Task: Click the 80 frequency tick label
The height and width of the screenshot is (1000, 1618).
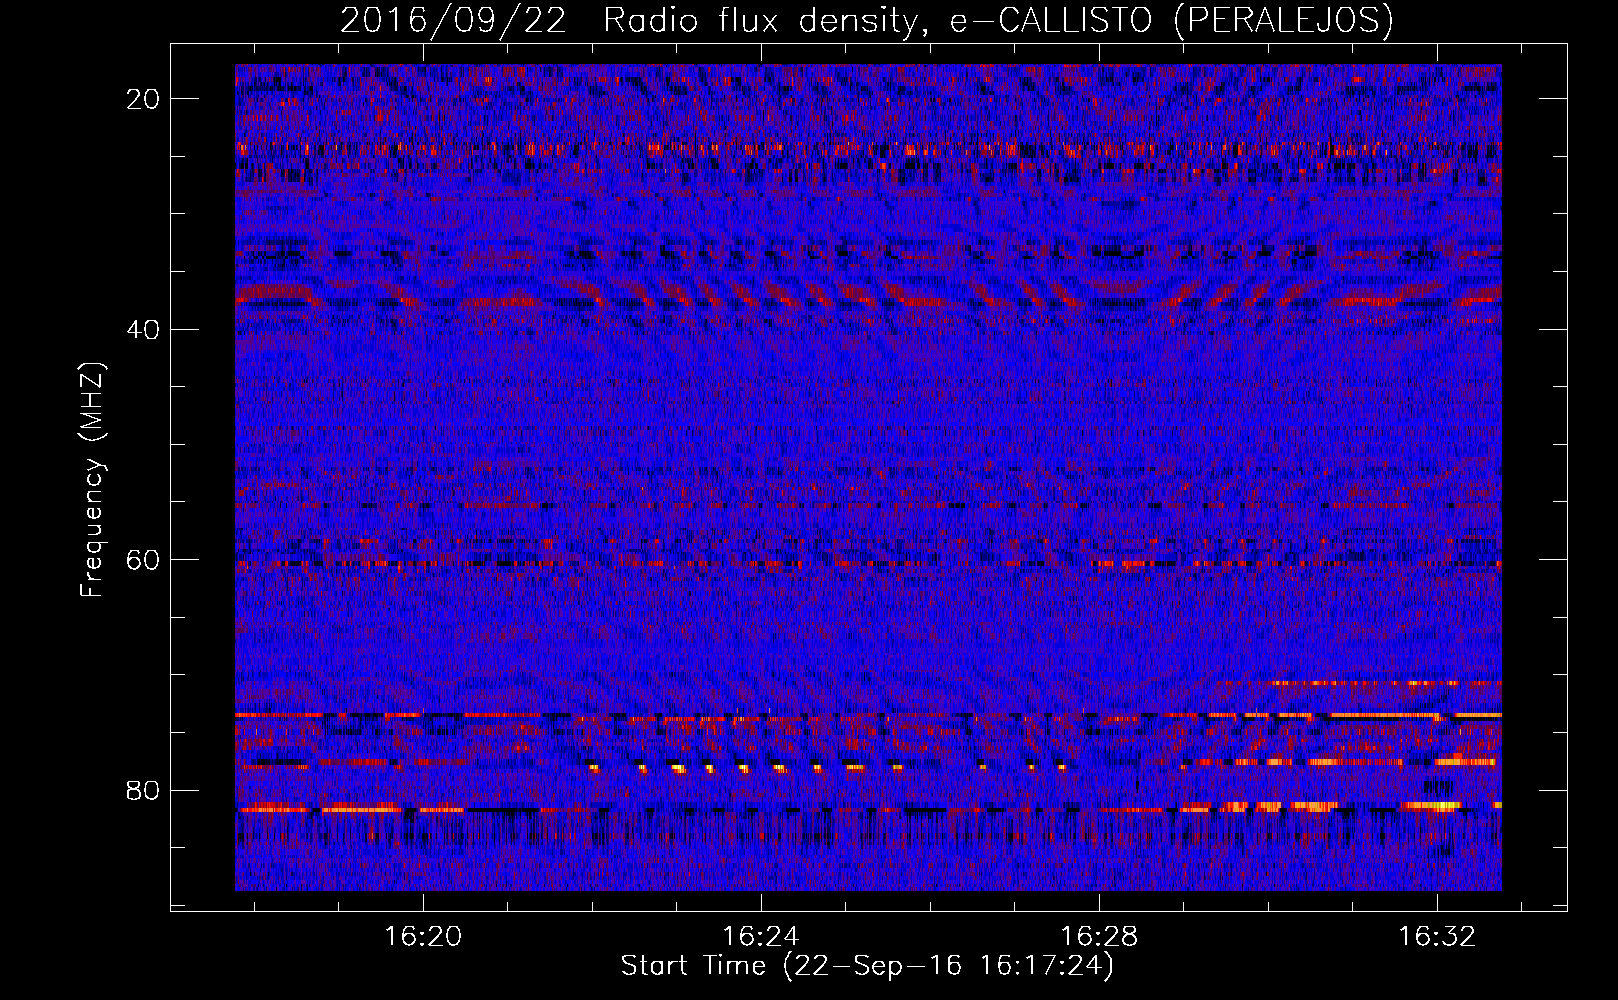Action: tap(144, 791)
